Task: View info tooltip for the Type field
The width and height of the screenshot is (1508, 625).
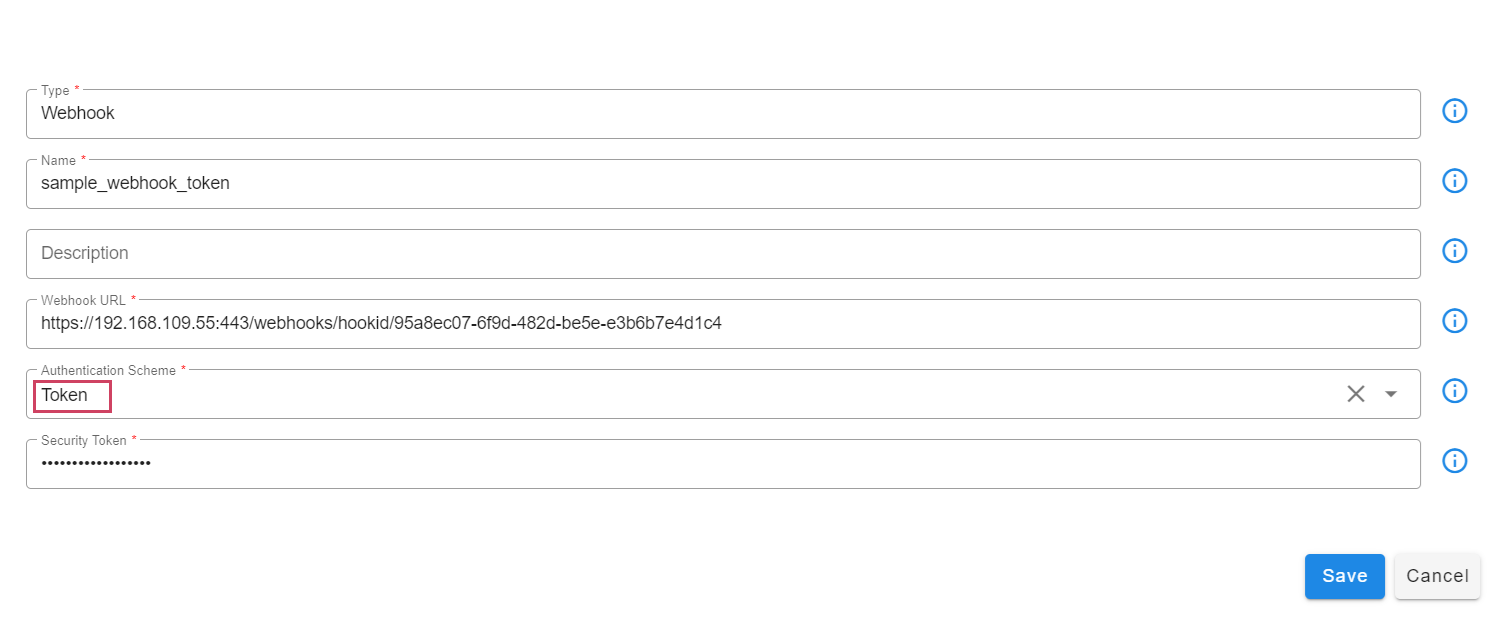Action: [1454, 111]
